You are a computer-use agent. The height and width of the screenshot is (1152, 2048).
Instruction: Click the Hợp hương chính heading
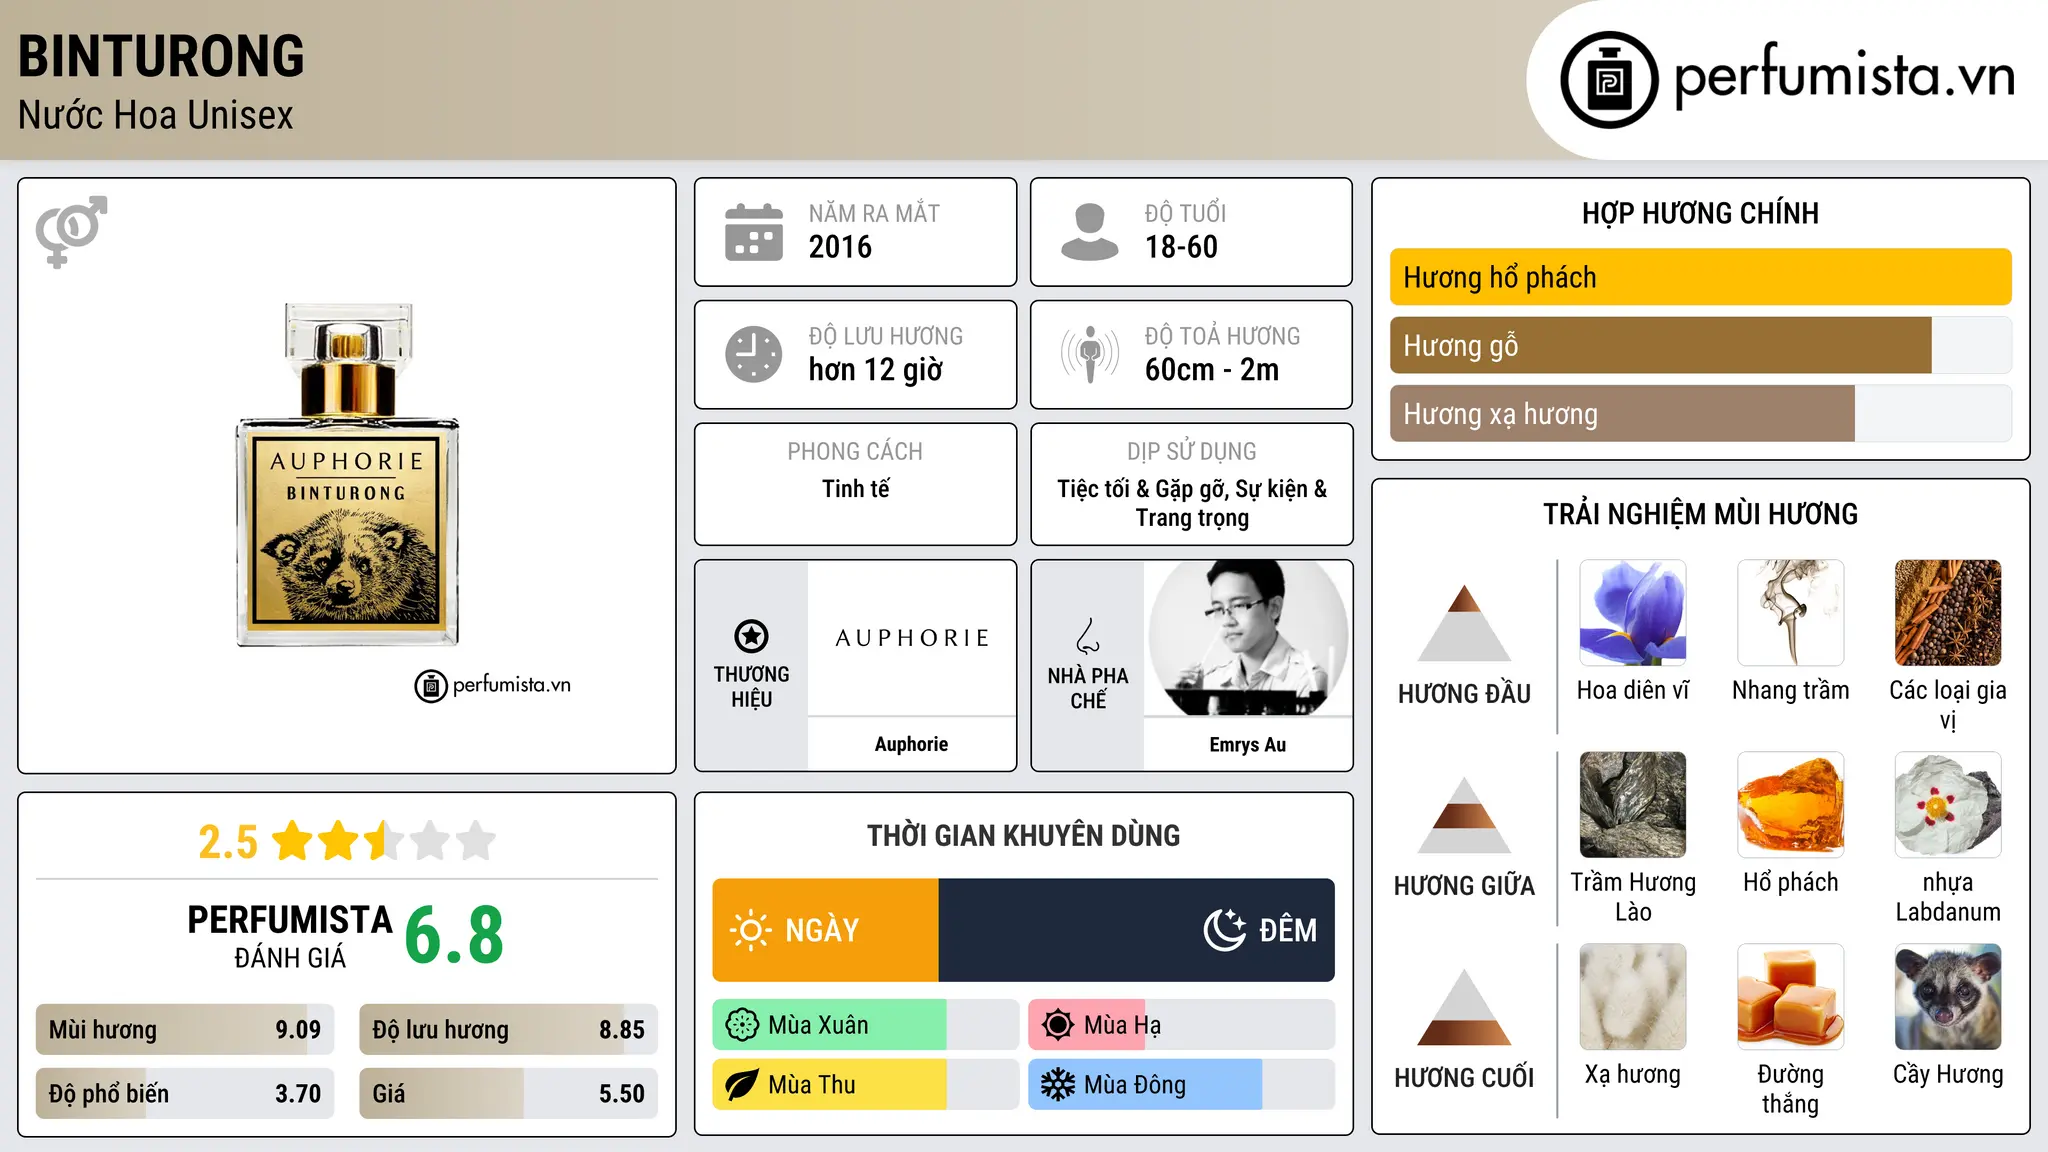[1700, 213]
